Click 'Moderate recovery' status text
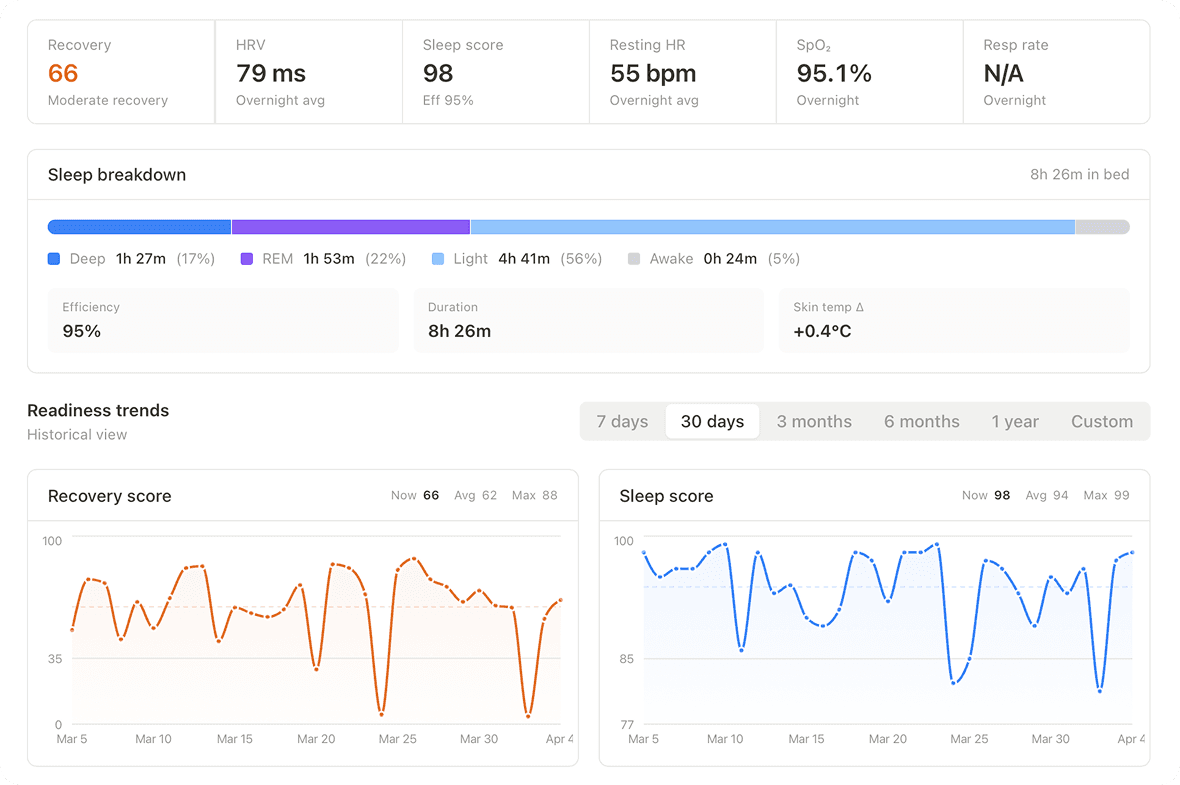This screenshot has height=785, width=1180. pos(108,100)
